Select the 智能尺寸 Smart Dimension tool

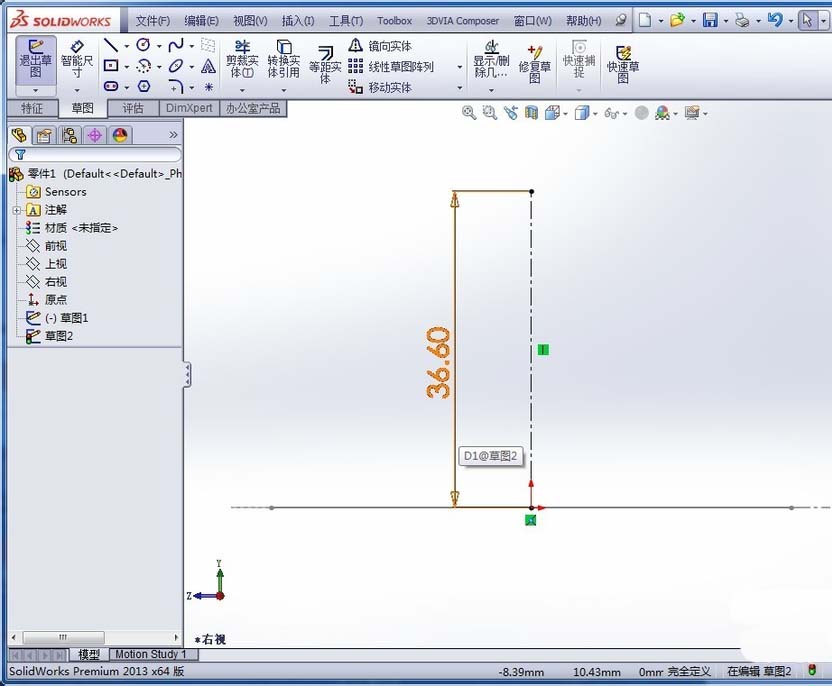click(77, 58)
